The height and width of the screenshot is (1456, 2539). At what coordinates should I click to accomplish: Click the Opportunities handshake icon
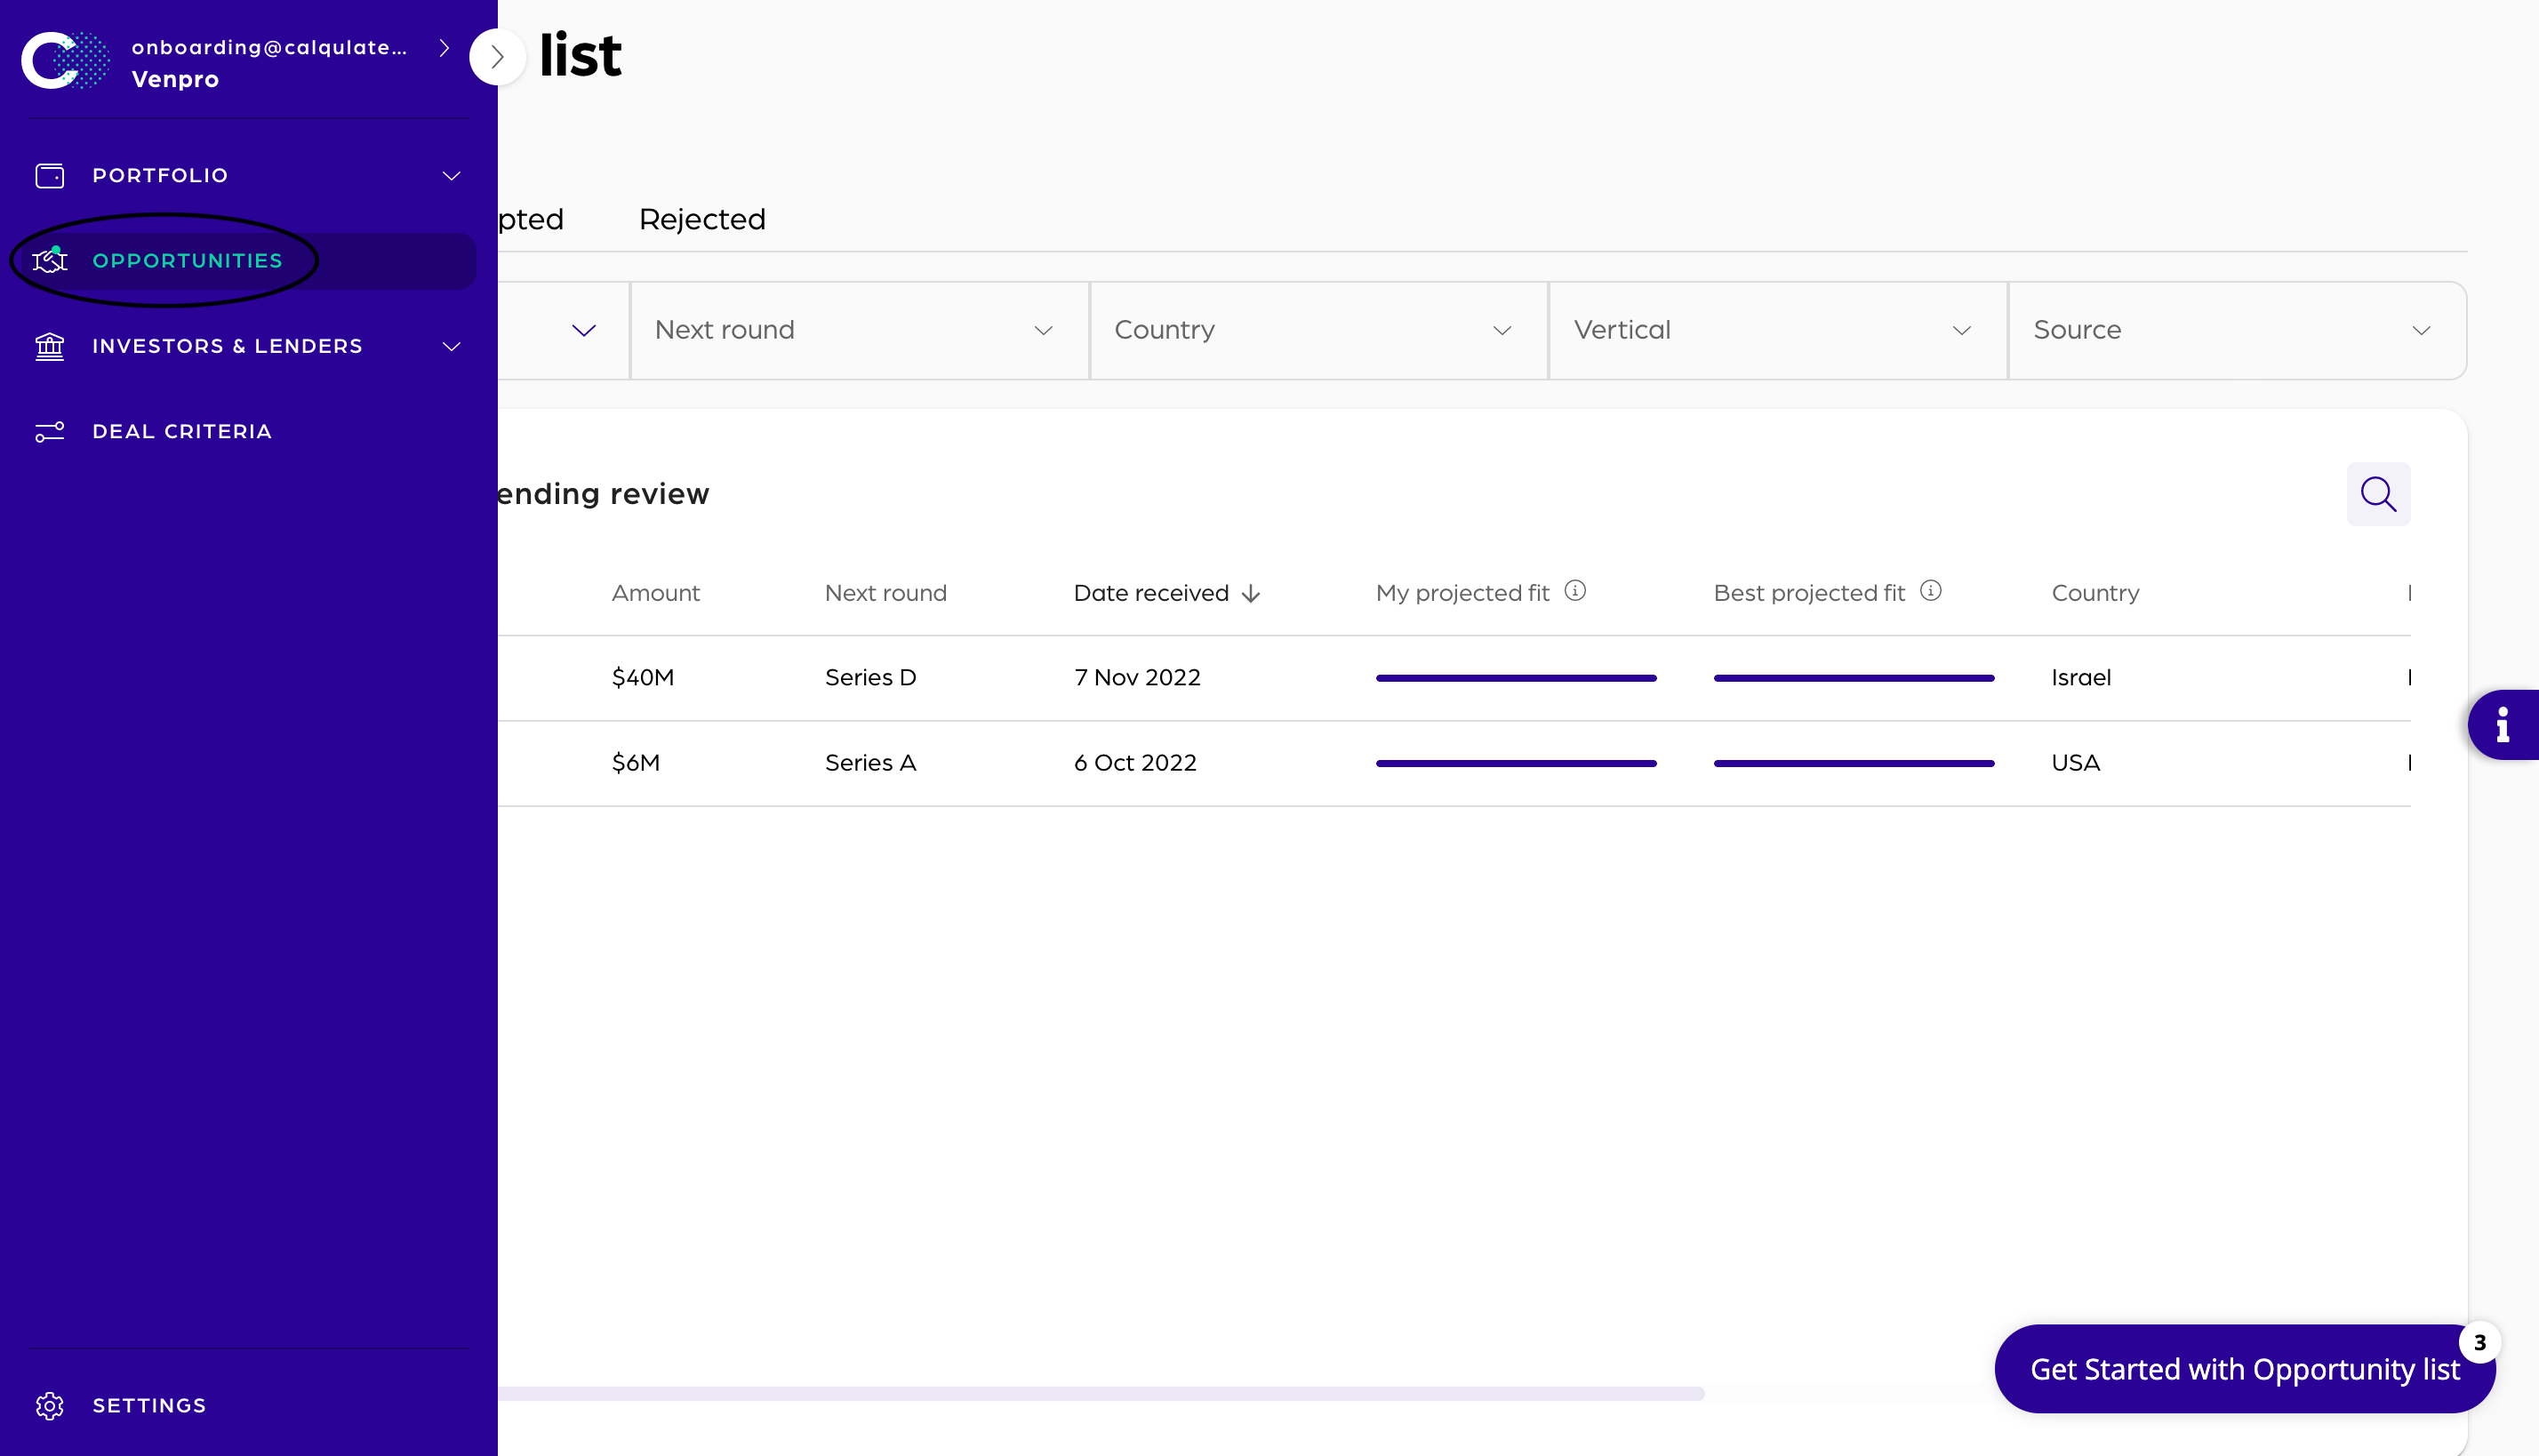point(49,261)
